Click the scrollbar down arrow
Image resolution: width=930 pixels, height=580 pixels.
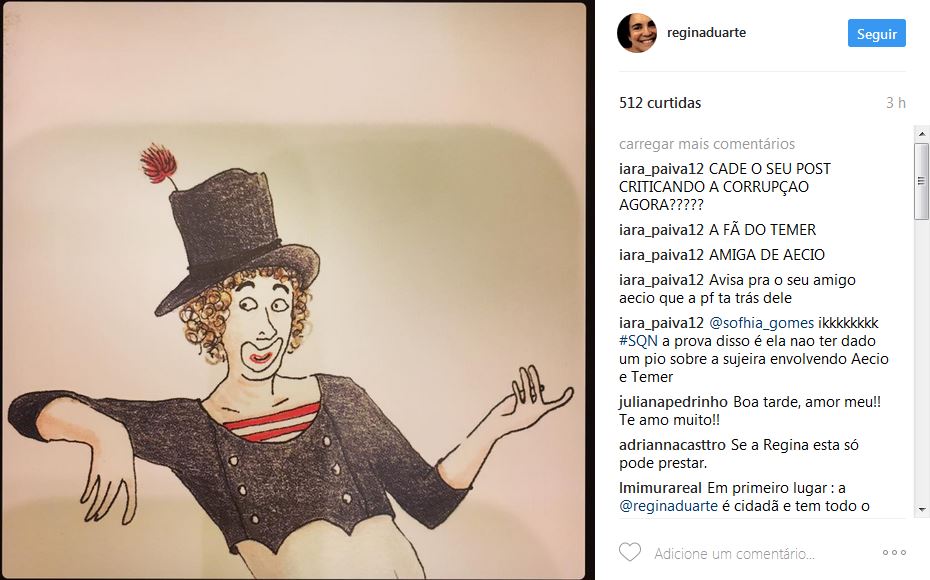pos(921,509)
